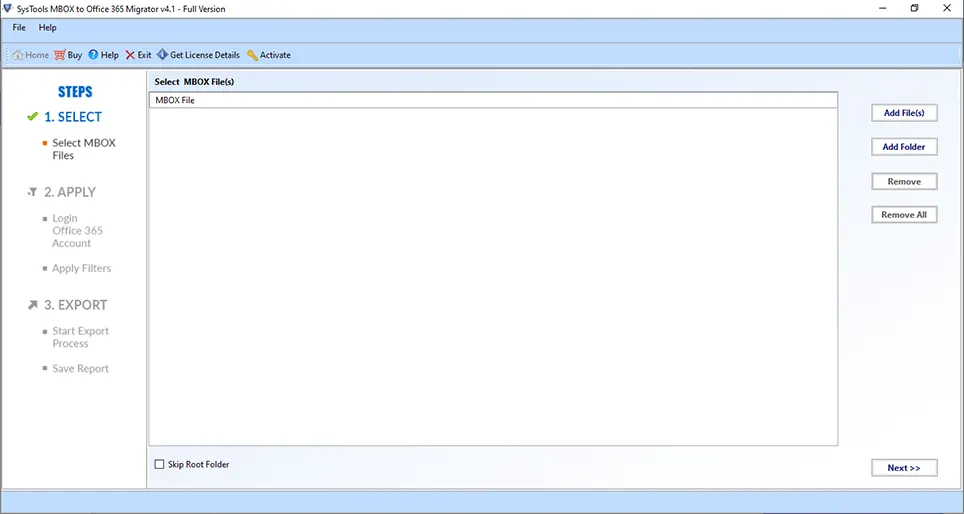Click the SysTools app icon in title bar
Screen dimensions: 964x514
point(7,9)
